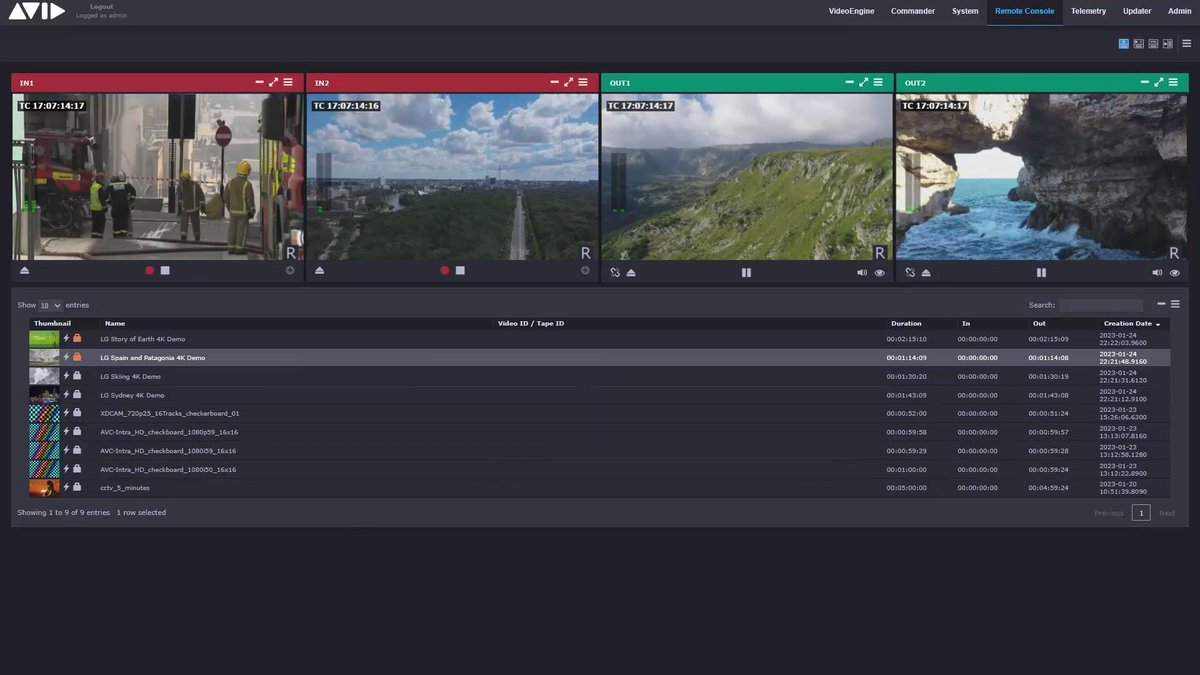Image resolution: width=1200 pixels, height=675 pixels.
Task: Collapse the OUT1 panel with minus icon
Action: pos(850,82)
